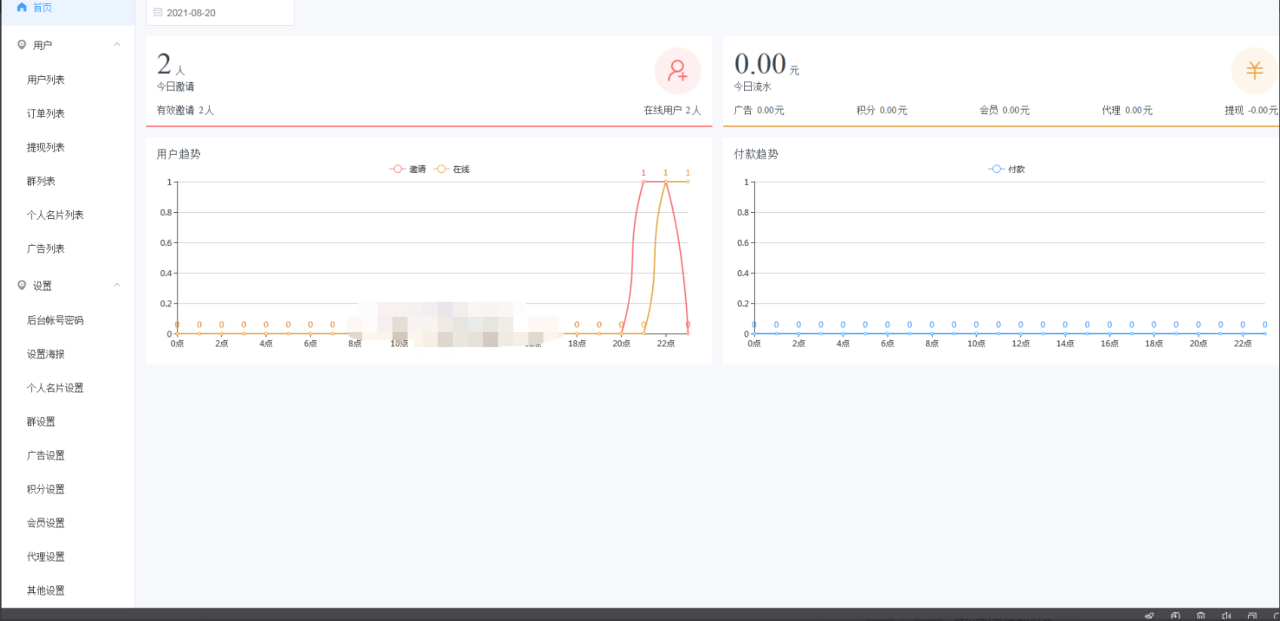Open 个人名片设置 in the sidebar
The width and height of the screenshot is (1280, 621).
(x=56, y=388)
